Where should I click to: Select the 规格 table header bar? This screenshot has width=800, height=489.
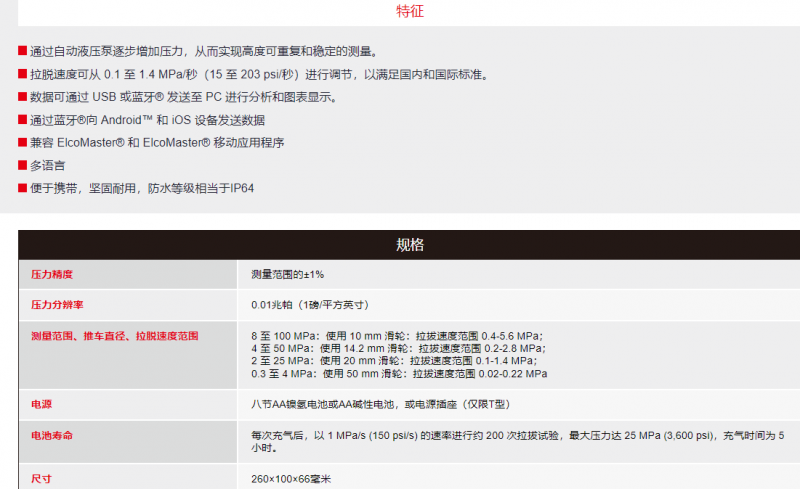(409, 245)
